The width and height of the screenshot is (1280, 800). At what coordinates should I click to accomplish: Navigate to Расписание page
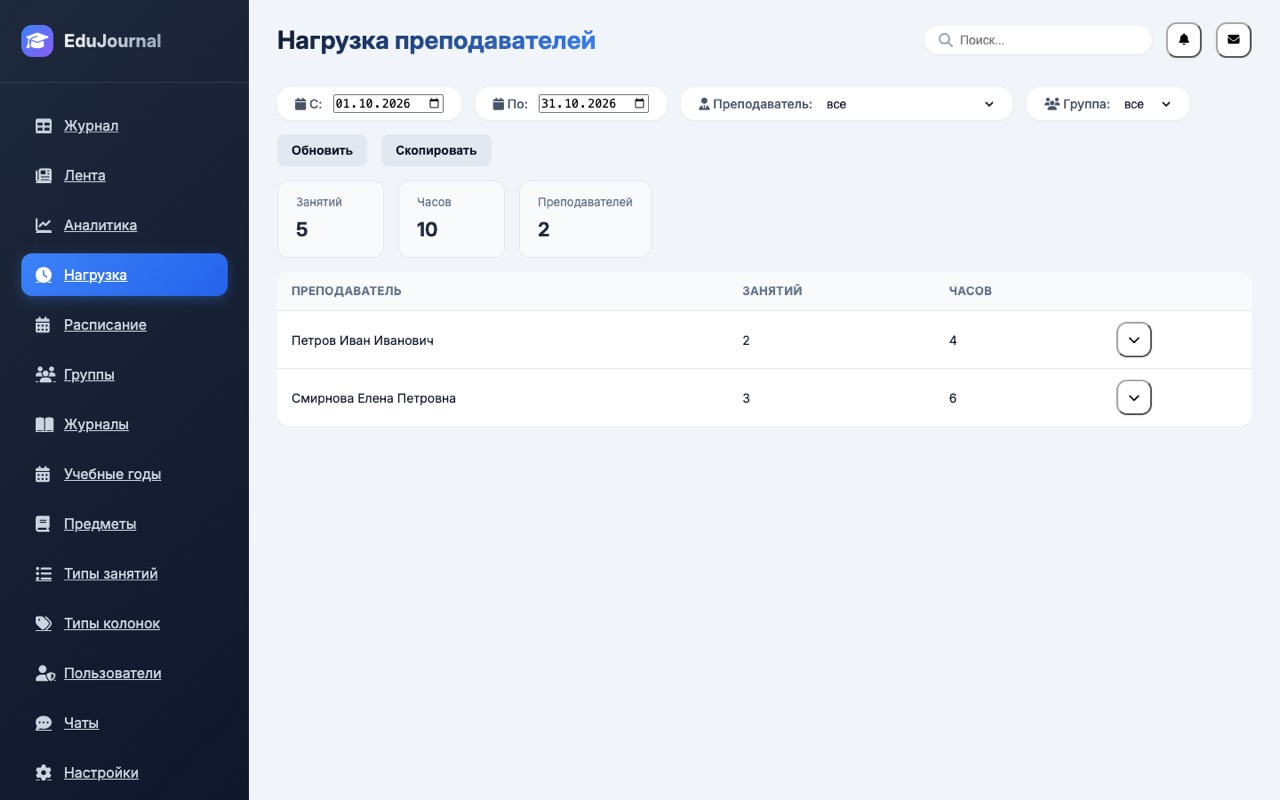124,325
